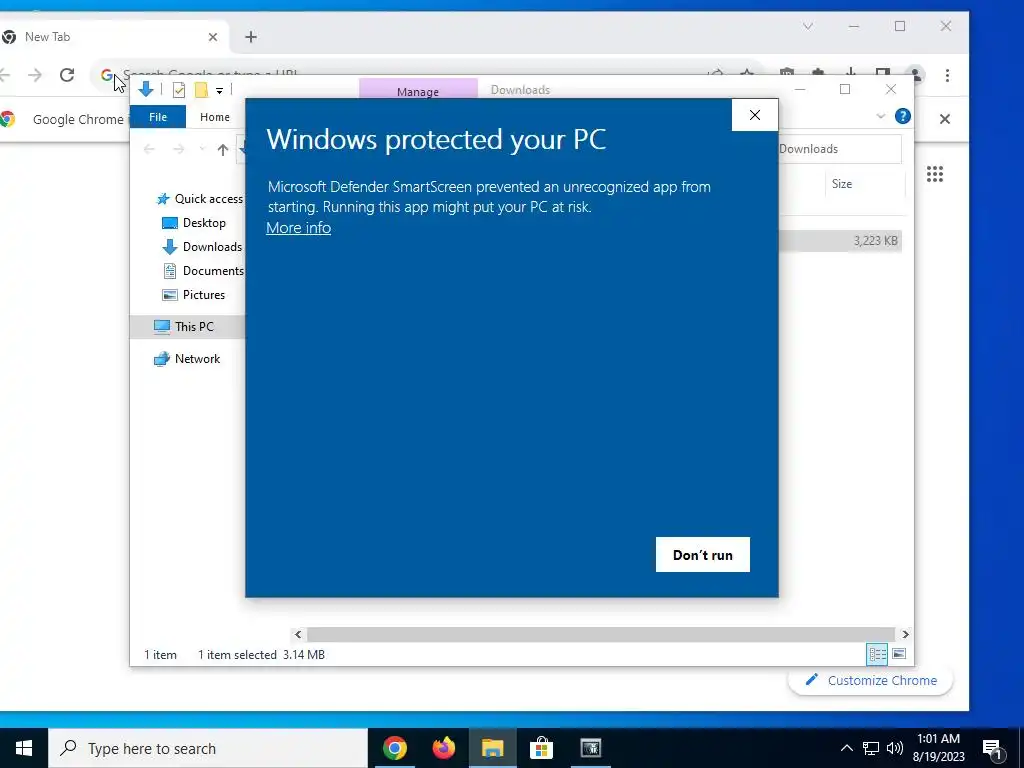1024x768 pixels.
Task: Open the volume icon in system tray
Action: (895, 748)
